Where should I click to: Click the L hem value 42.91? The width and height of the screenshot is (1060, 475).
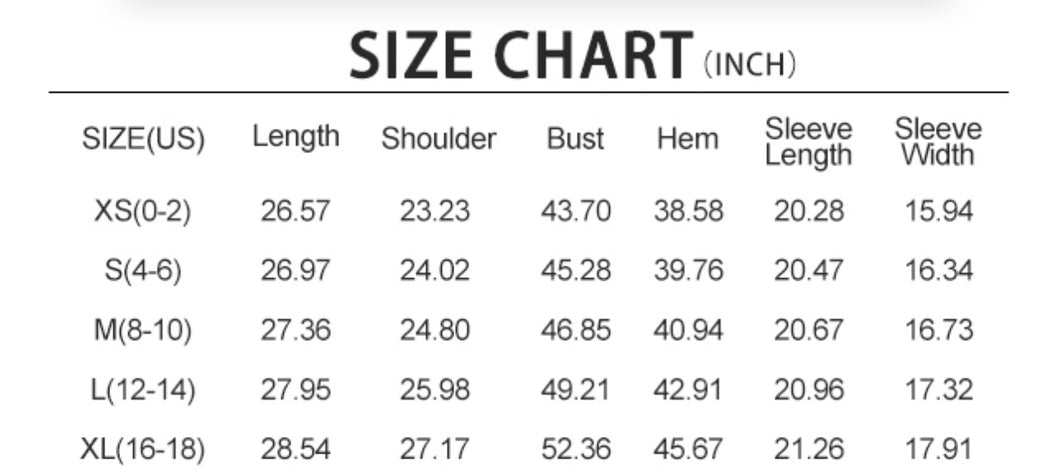pos(688,390)
